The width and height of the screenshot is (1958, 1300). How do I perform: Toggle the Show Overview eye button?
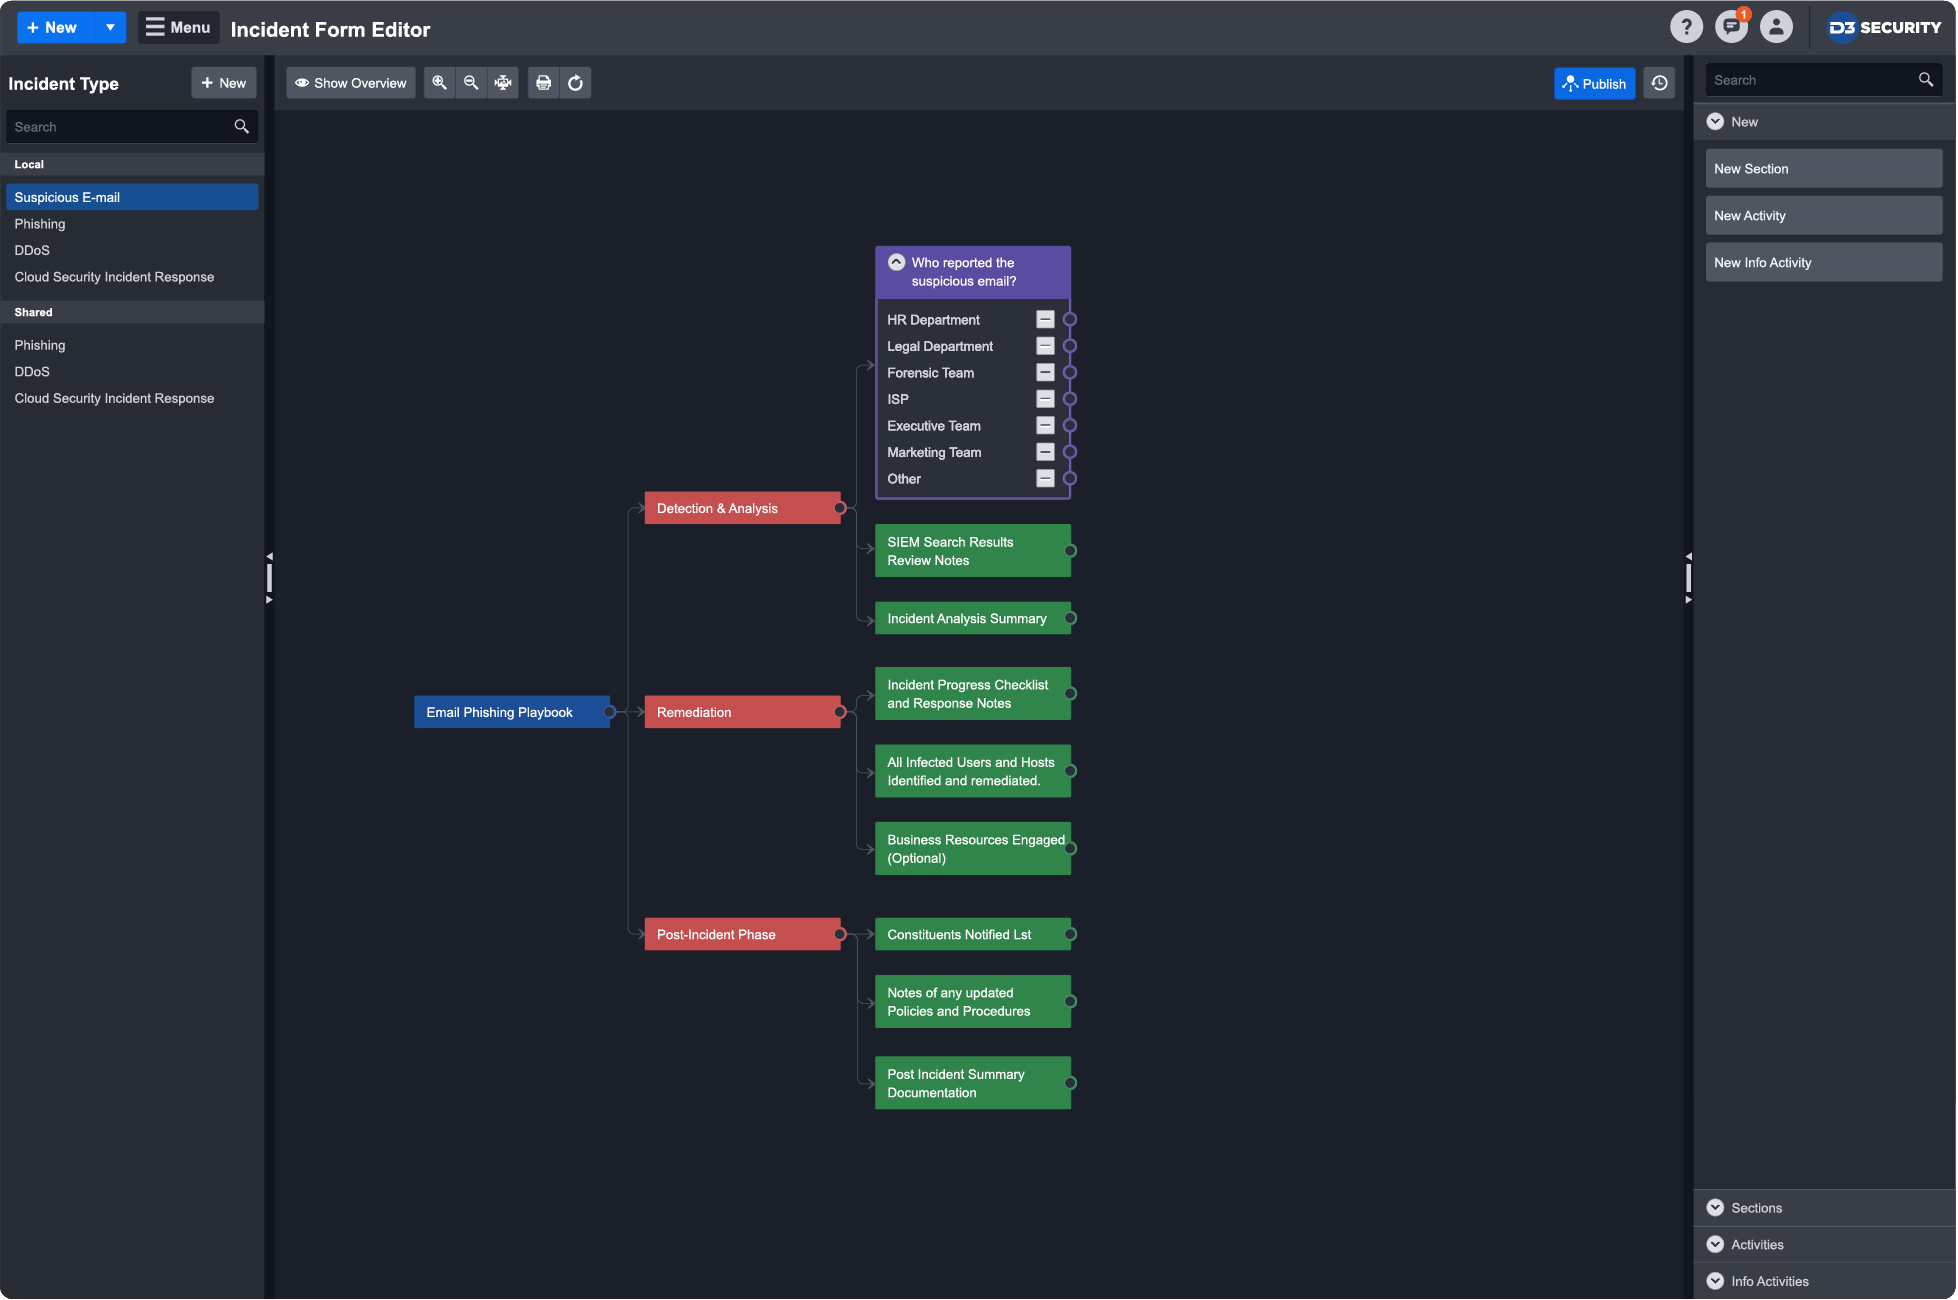click(x=351, y=83)
